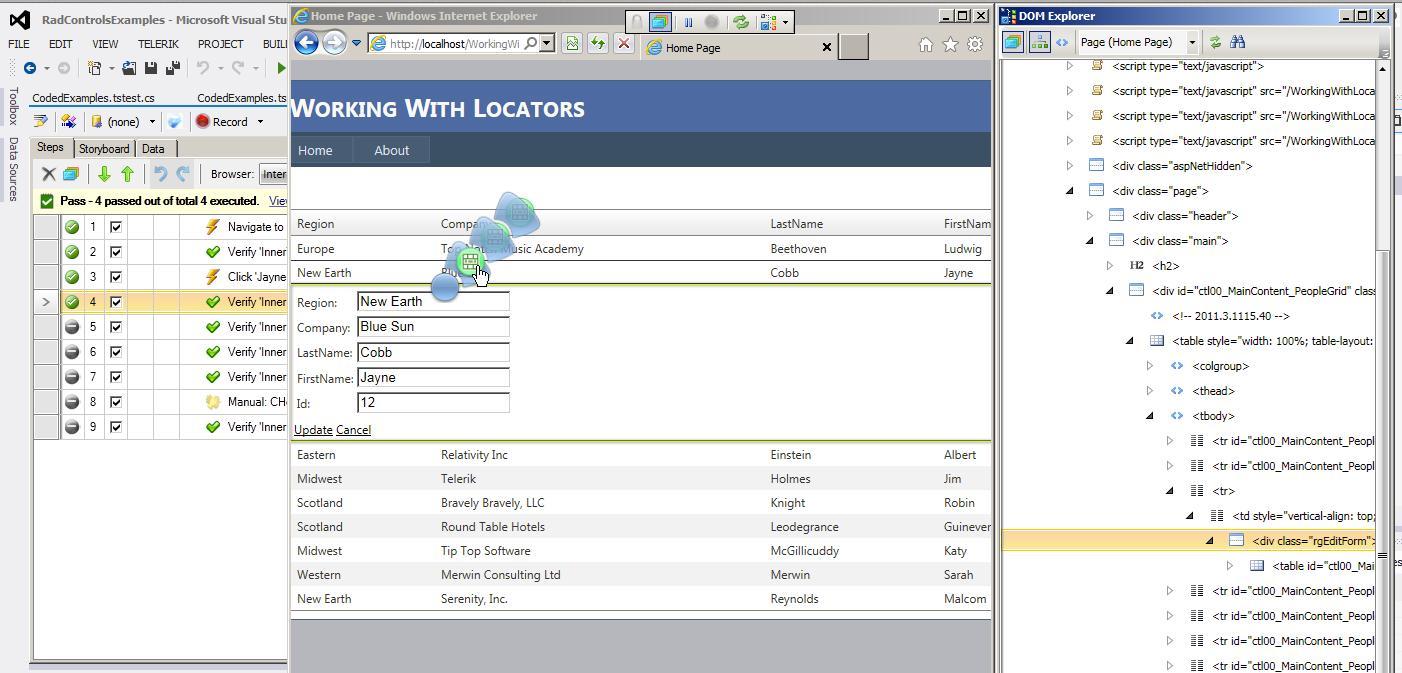Open Internet Explorer tools gear
This screenshot has width=1402, height=673.
coord(975,44)
